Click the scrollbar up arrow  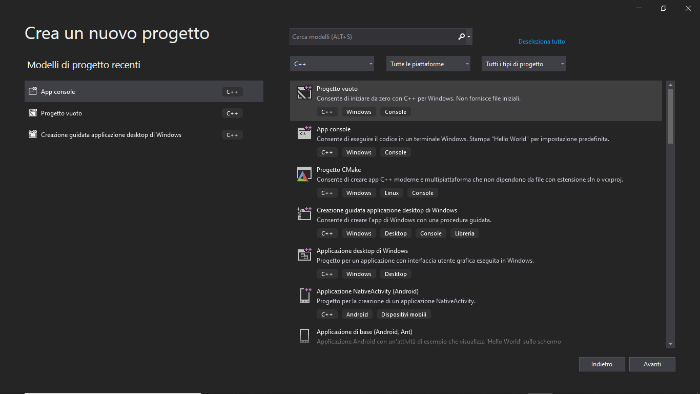[670, 85]
